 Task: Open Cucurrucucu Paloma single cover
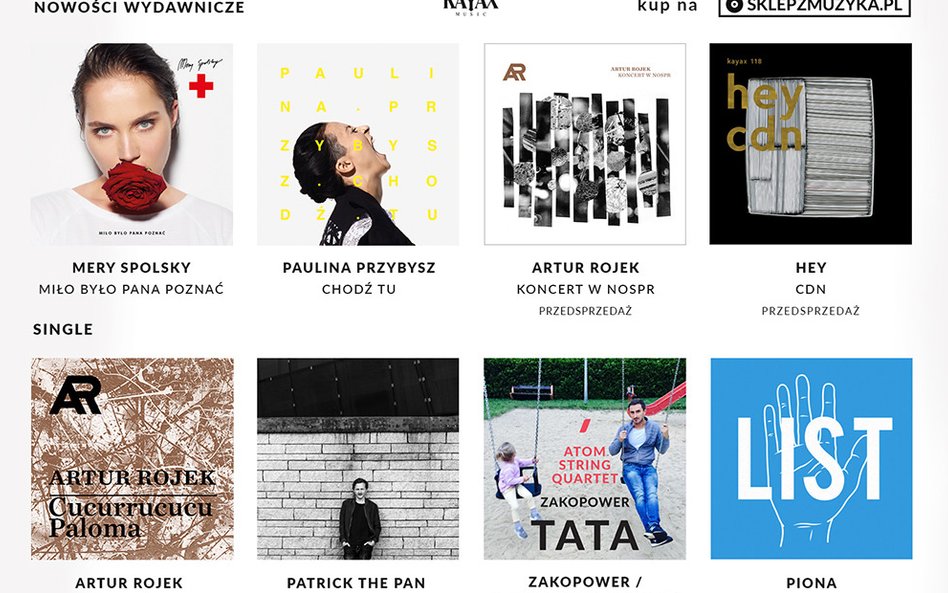tap(132, 459)
